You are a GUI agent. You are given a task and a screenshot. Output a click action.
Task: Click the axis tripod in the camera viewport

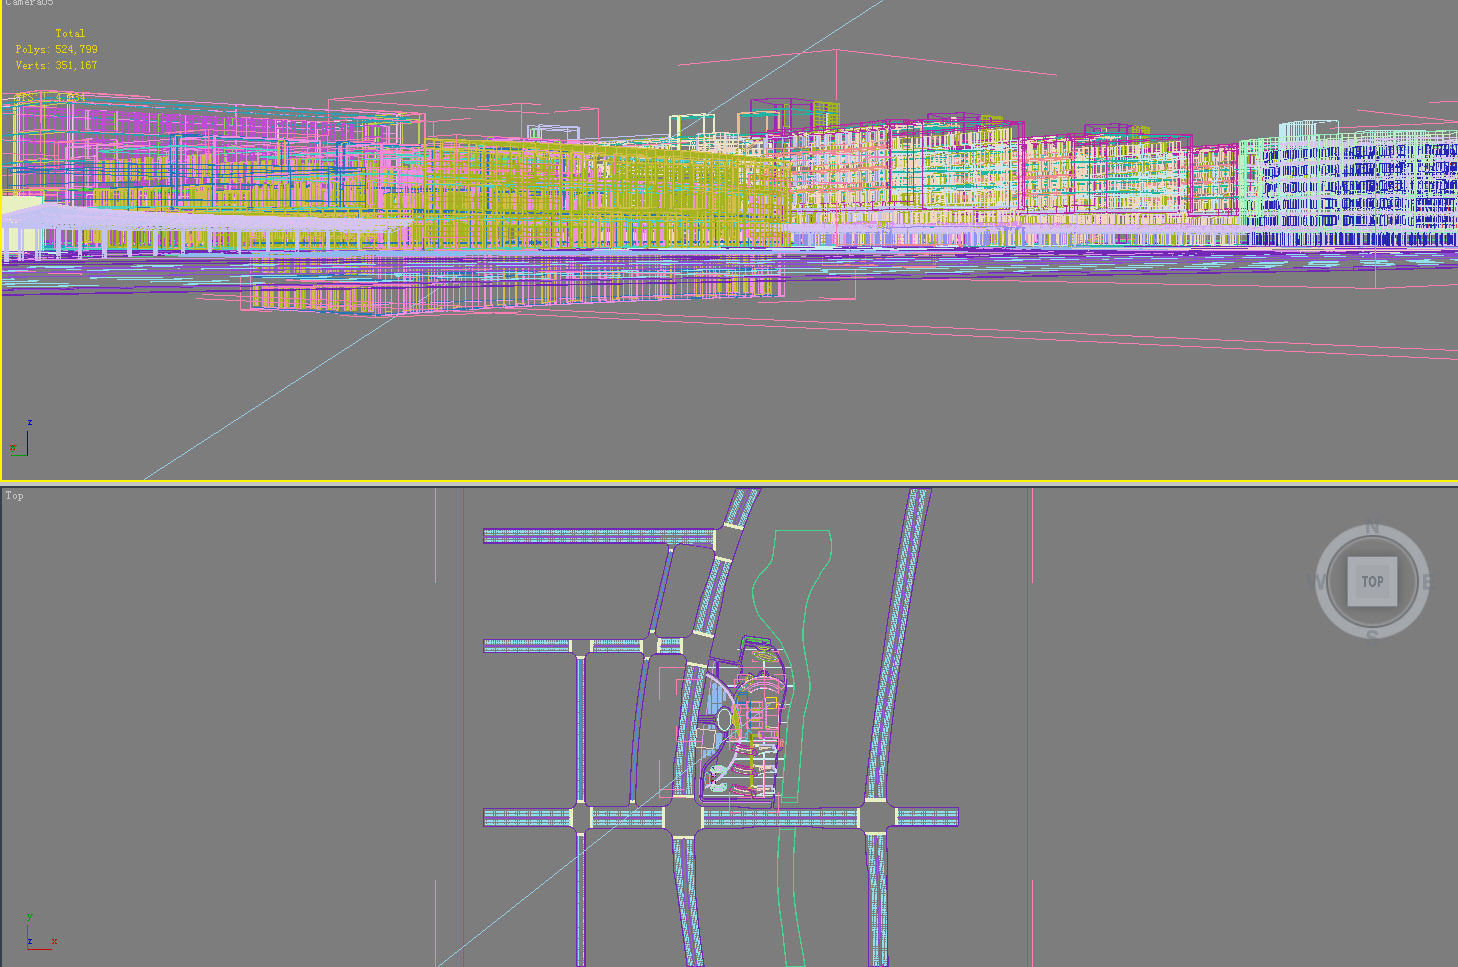(20, 438)
